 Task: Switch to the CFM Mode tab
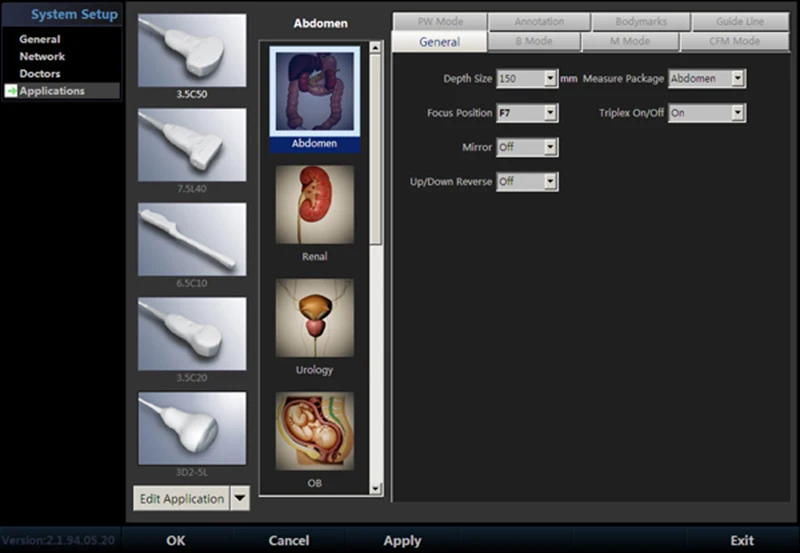coord(734,42)
